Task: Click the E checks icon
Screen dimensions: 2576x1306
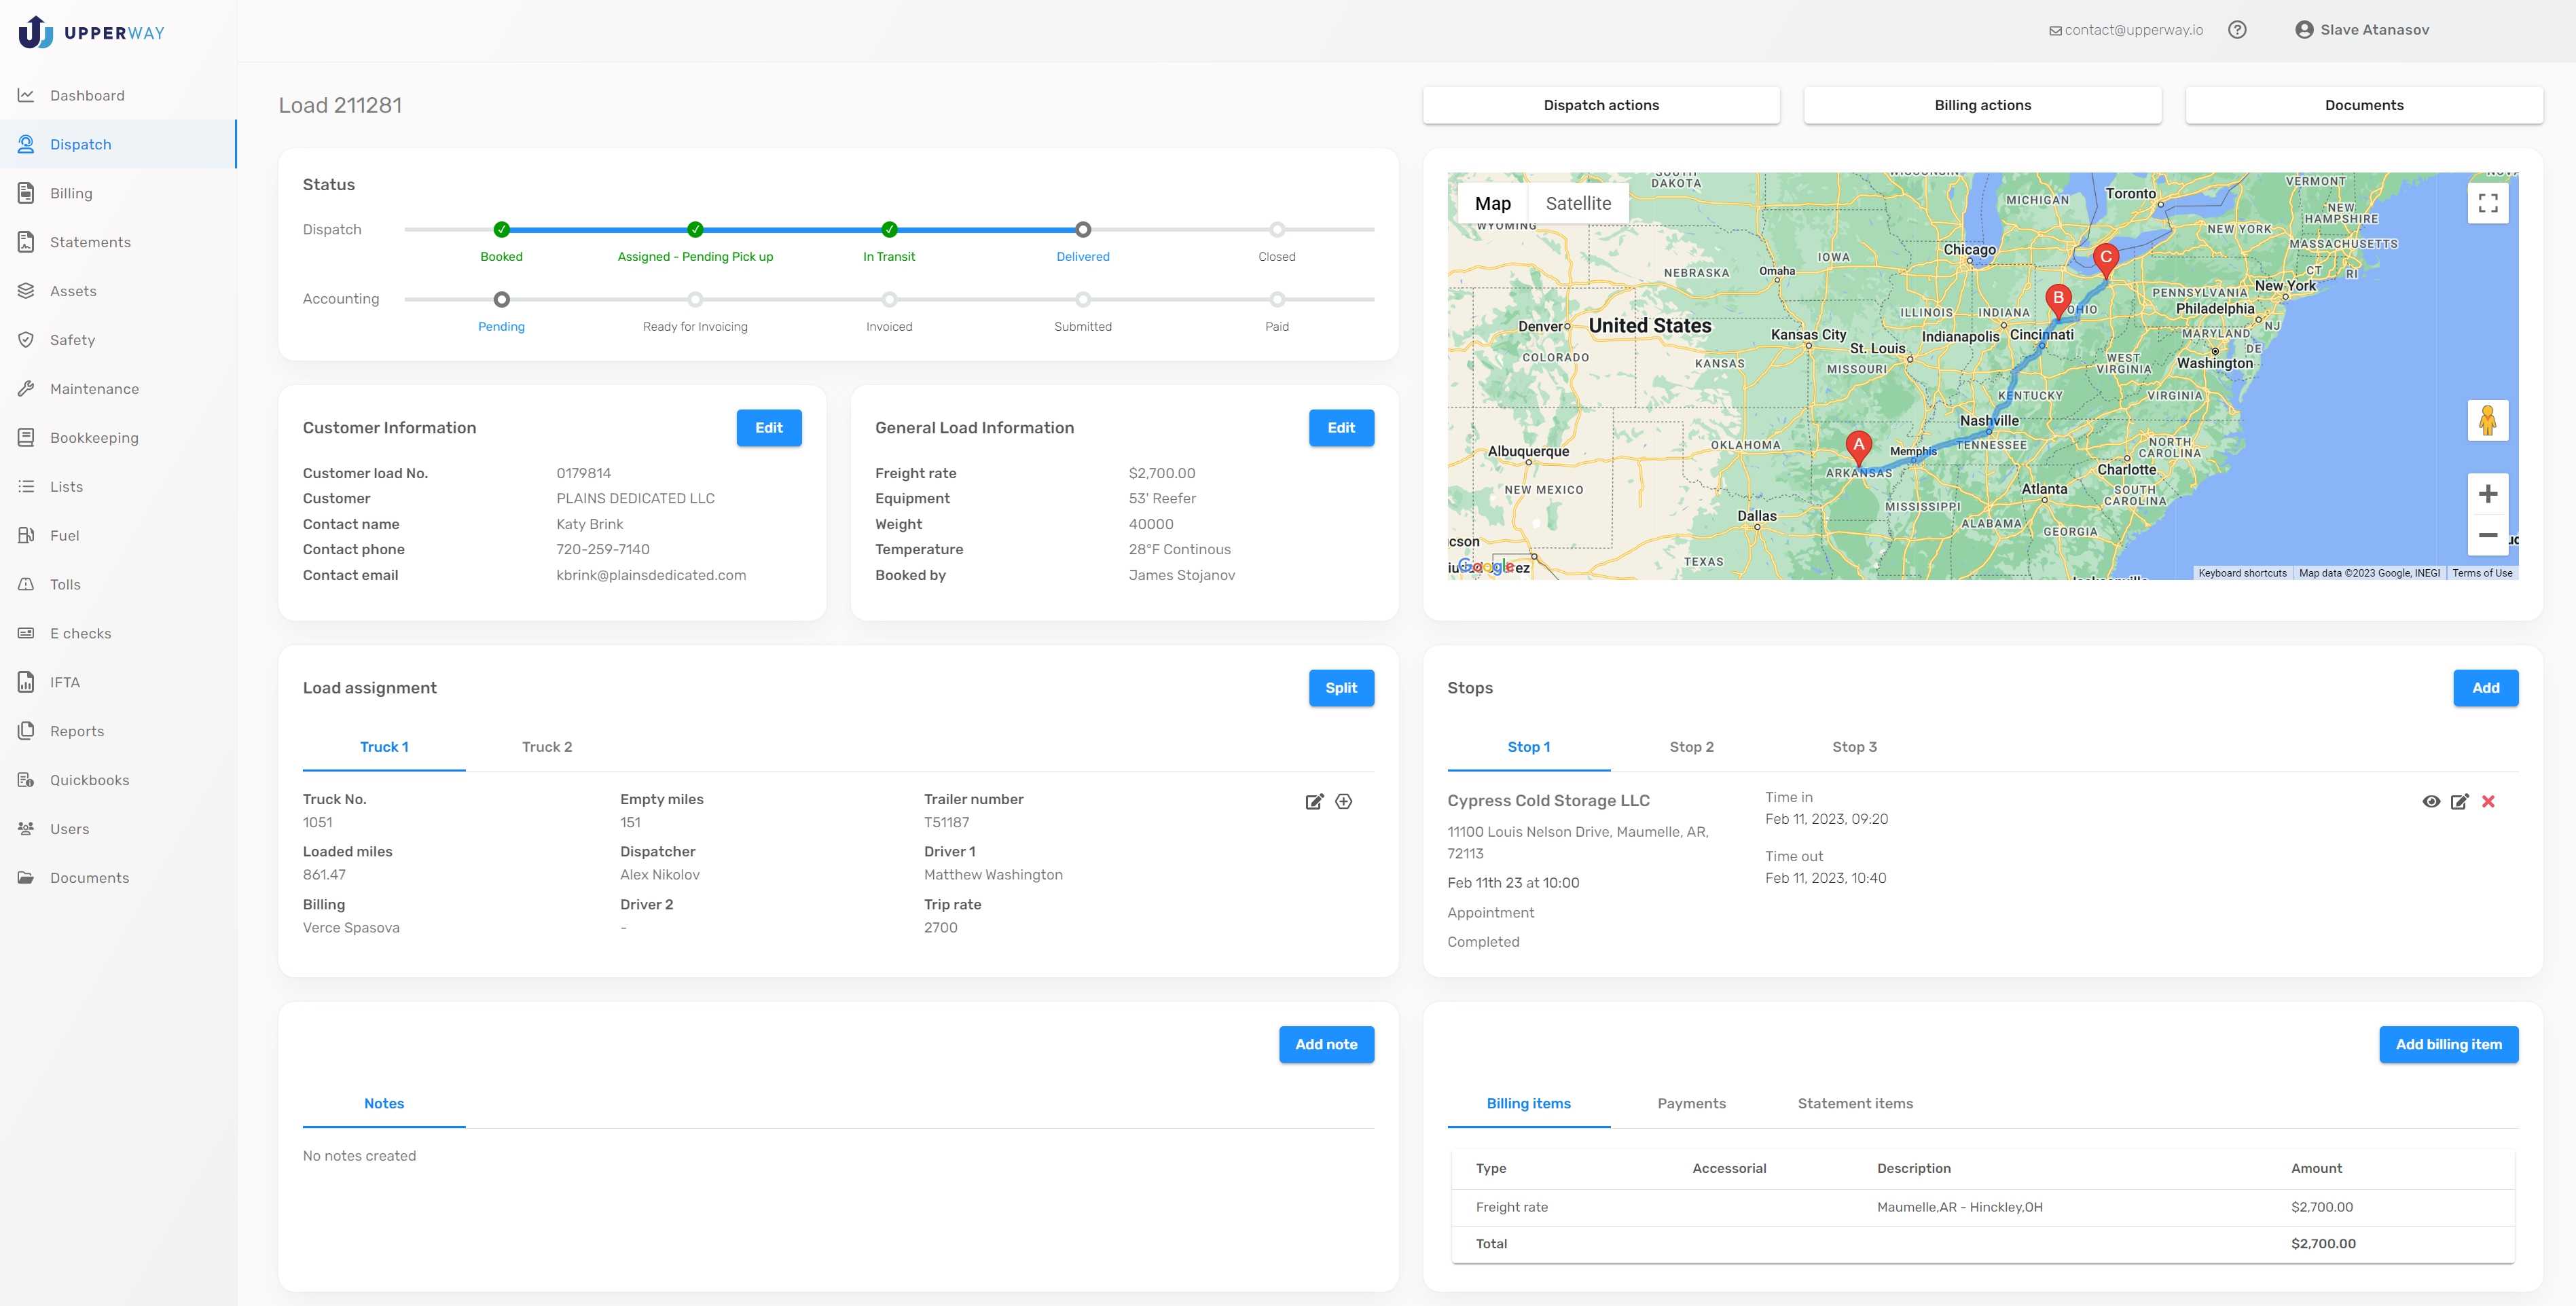Action: [x=26, y=633]
